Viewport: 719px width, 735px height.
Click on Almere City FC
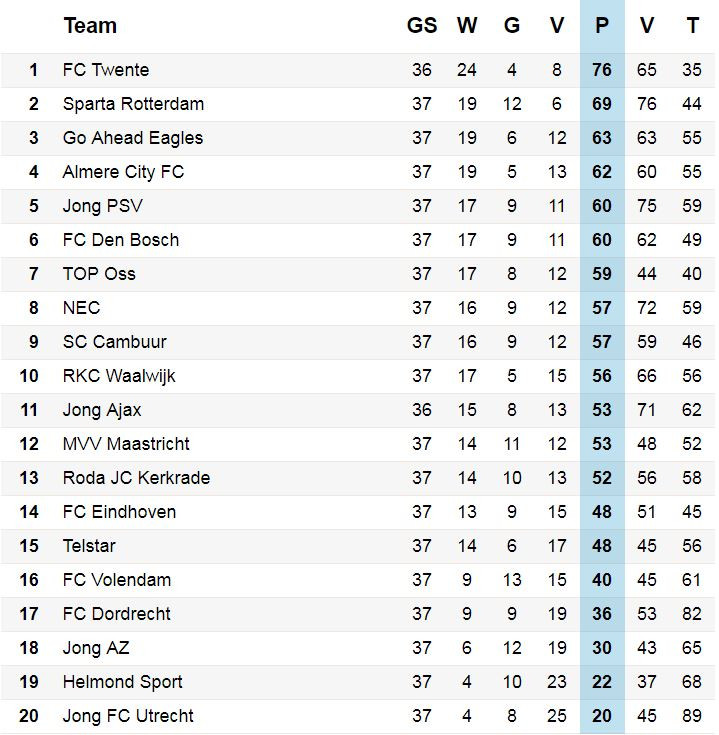coord(123,172)
